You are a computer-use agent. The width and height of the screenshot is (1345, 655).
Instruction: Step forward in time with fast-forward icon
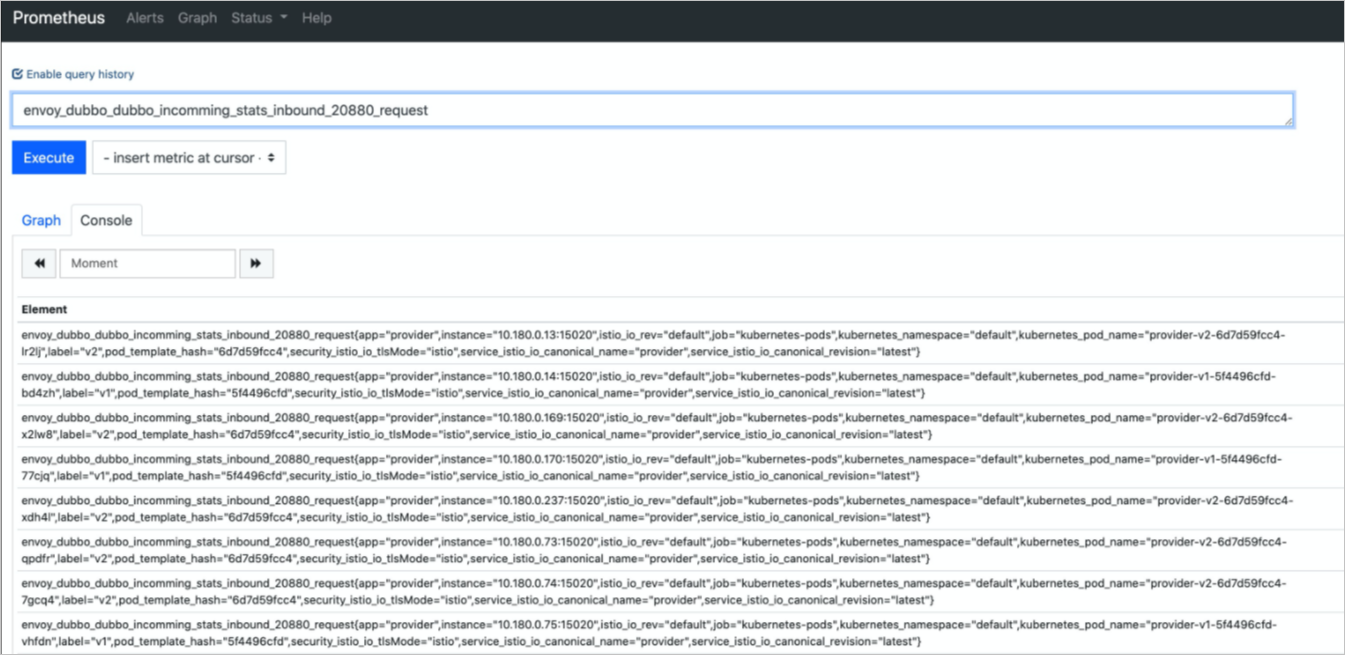click(x=256, y=263)
